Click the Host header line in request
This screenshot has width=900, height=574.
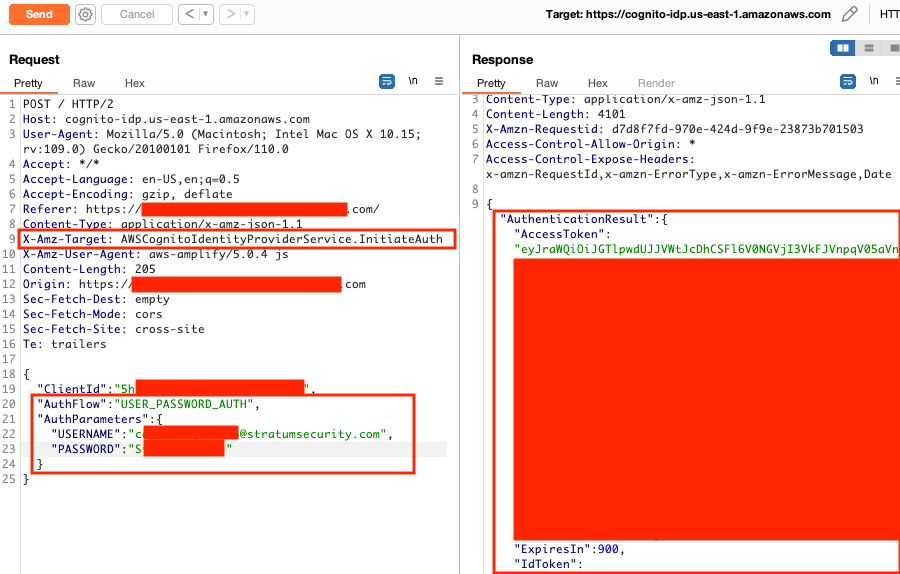(x=166, y=119)
